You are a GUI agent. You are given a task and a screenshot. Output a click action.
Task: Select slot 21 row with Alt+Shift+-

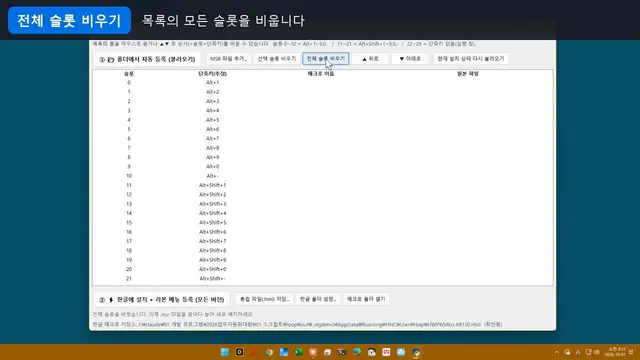point(322,279)
